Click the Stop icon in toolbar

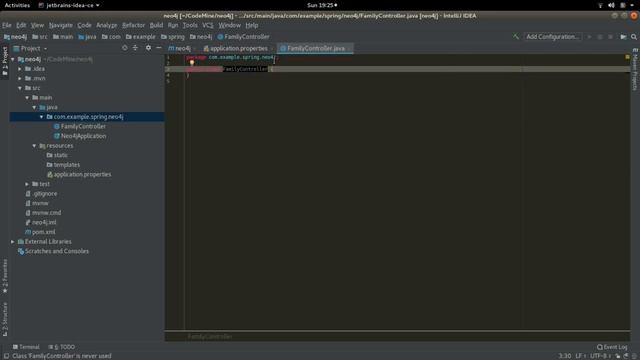pyautogui.click(x=611, y=37)
